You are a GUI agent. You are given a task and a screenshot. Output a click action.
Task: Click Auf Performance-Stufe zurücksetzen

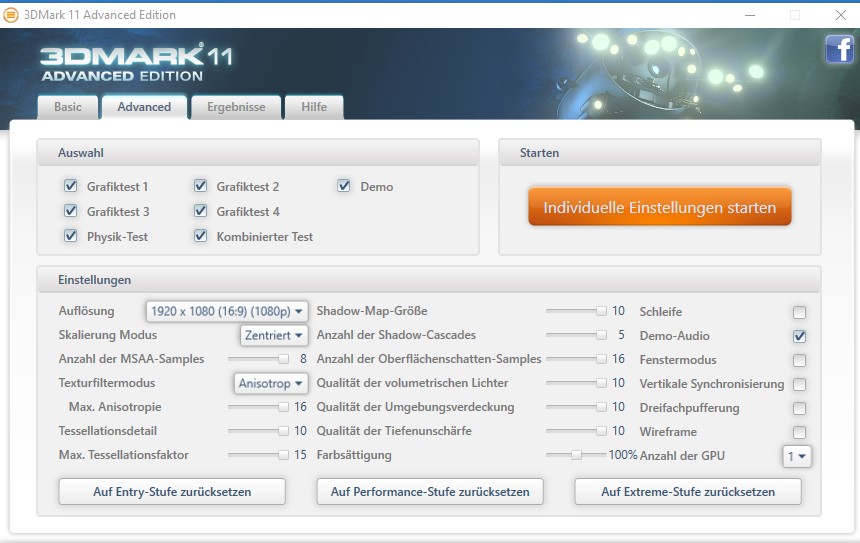click(430, 491)
